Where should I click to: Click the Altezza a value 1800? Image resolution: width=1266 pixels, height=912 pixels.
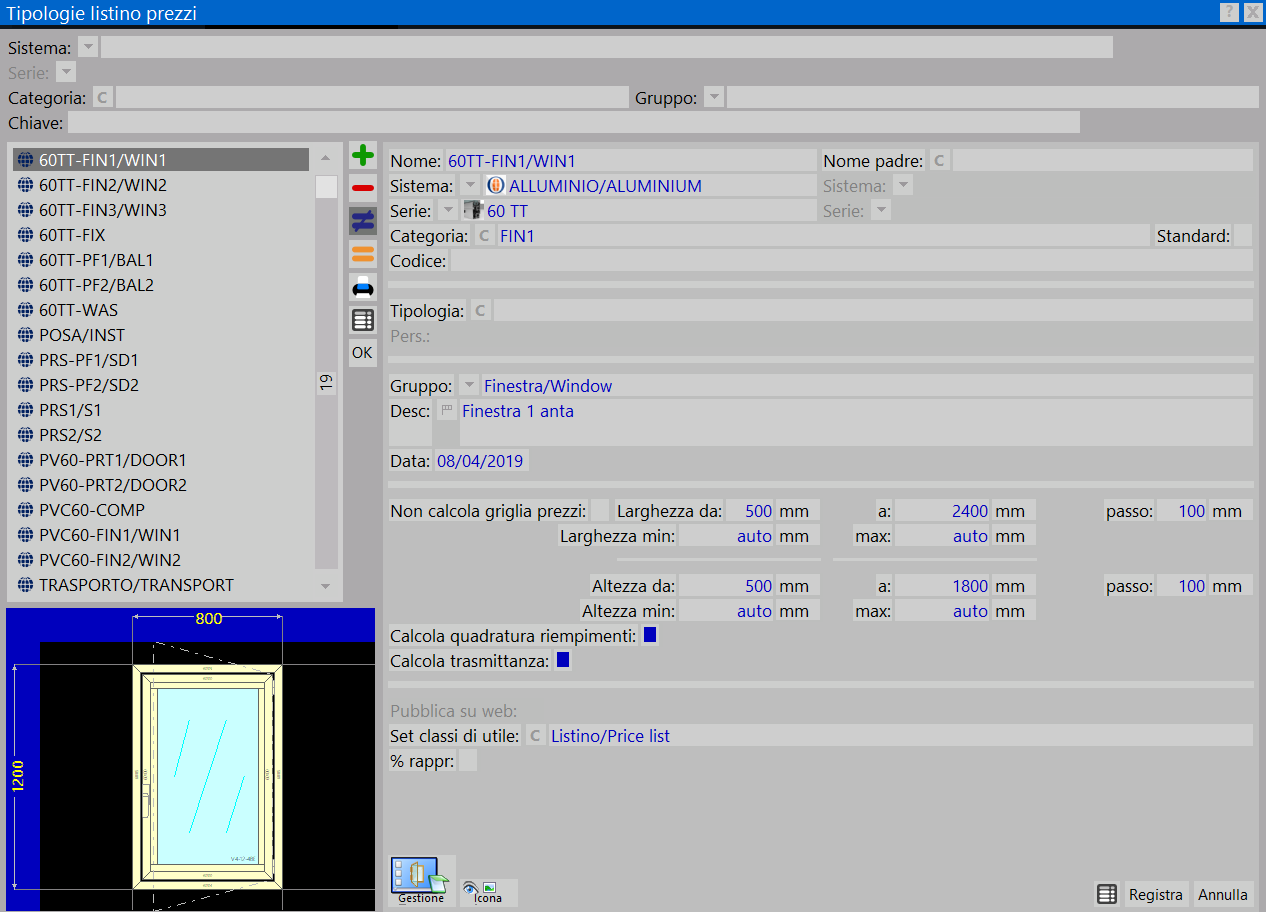coord(941,586)
